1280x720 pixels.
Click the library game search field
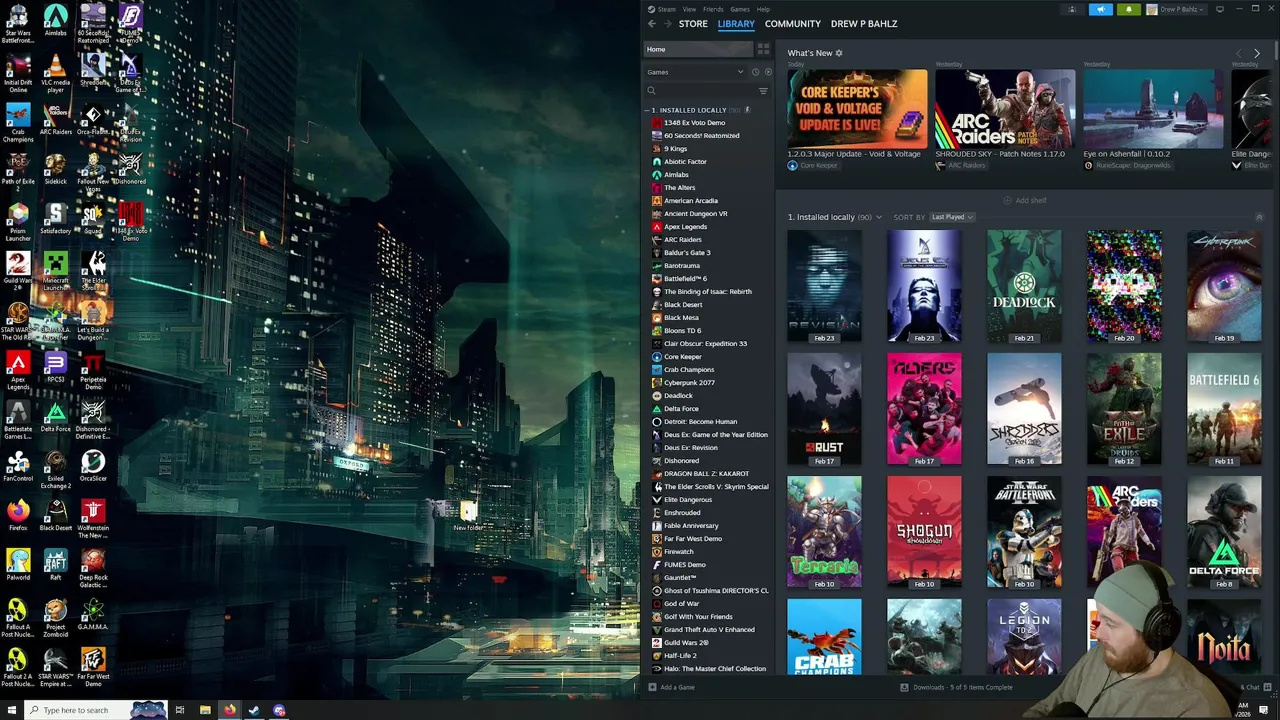705,91
